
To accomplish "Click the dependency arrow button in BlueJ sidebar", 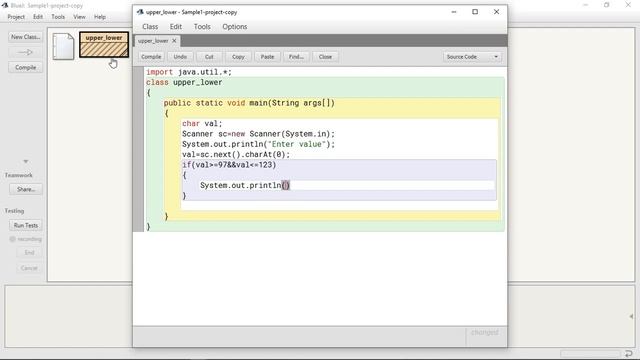I will [x=25, y=52].
